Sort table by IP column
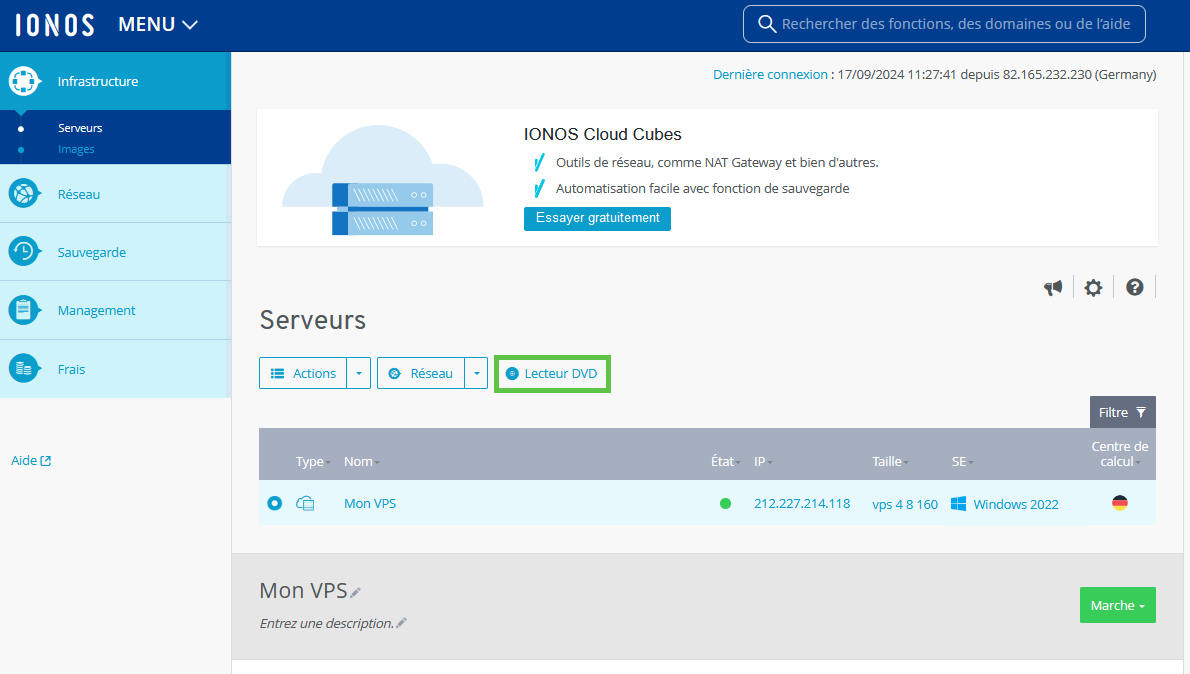Viewport: 1190px width, 674px height. coord(763,461)
